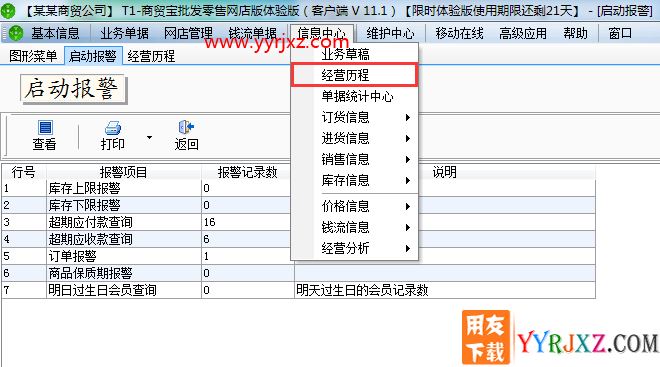660x367 pixels.
Task: Click the title bar green application icon
Action: click(x=8, y=10)
